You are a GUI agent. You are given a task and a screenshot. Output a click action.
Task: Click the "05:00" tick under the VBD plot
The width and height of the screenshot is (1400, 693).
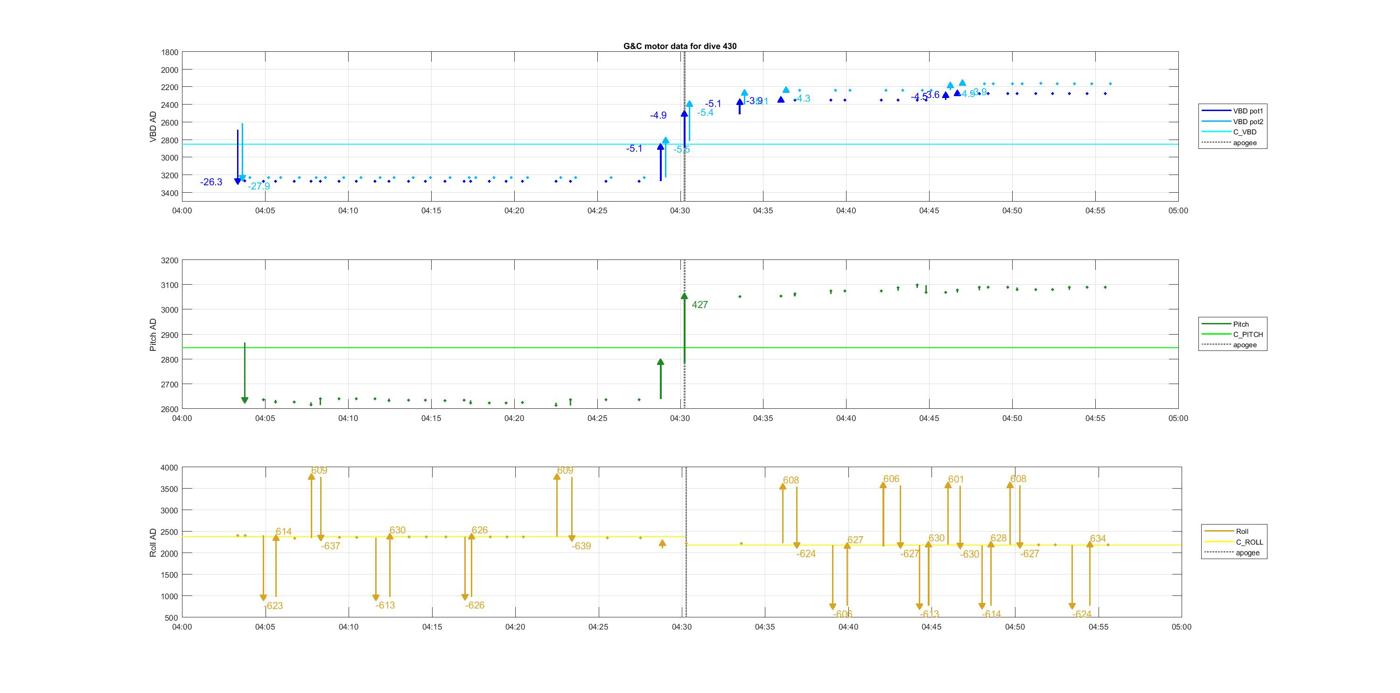tap(1178, 211)
